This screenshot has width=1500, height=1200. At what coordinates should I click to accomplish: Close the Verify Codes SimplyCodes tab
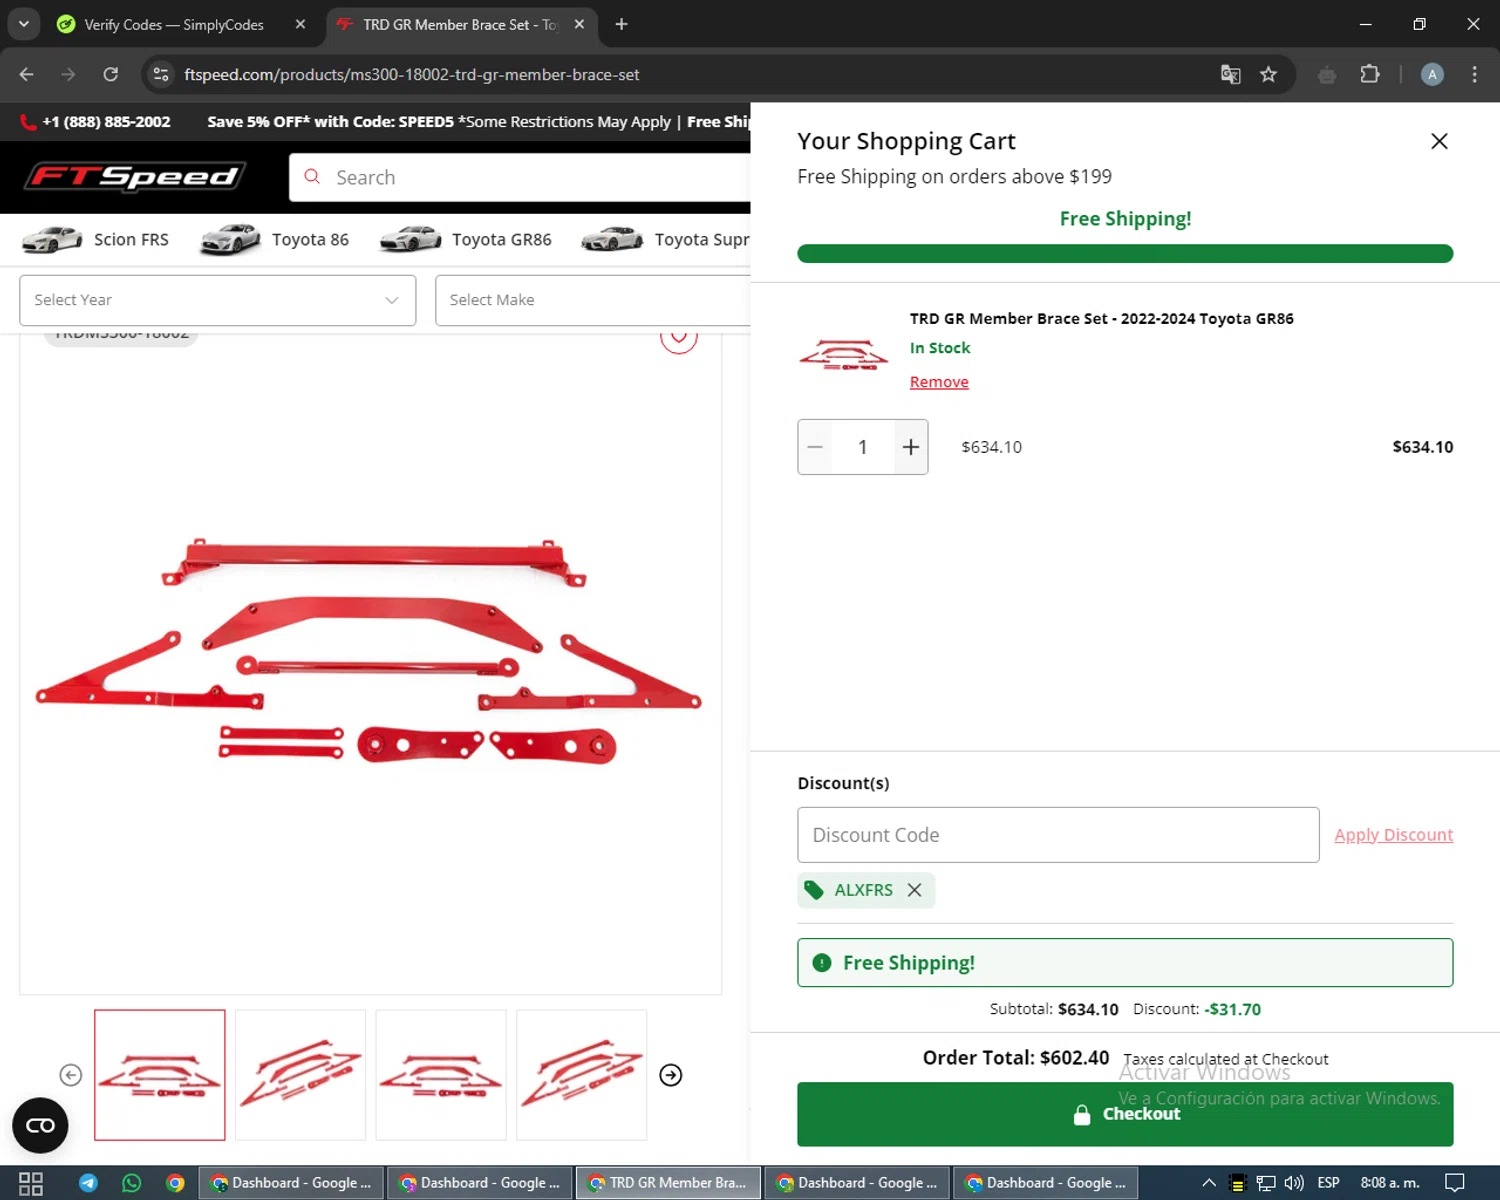300,24
